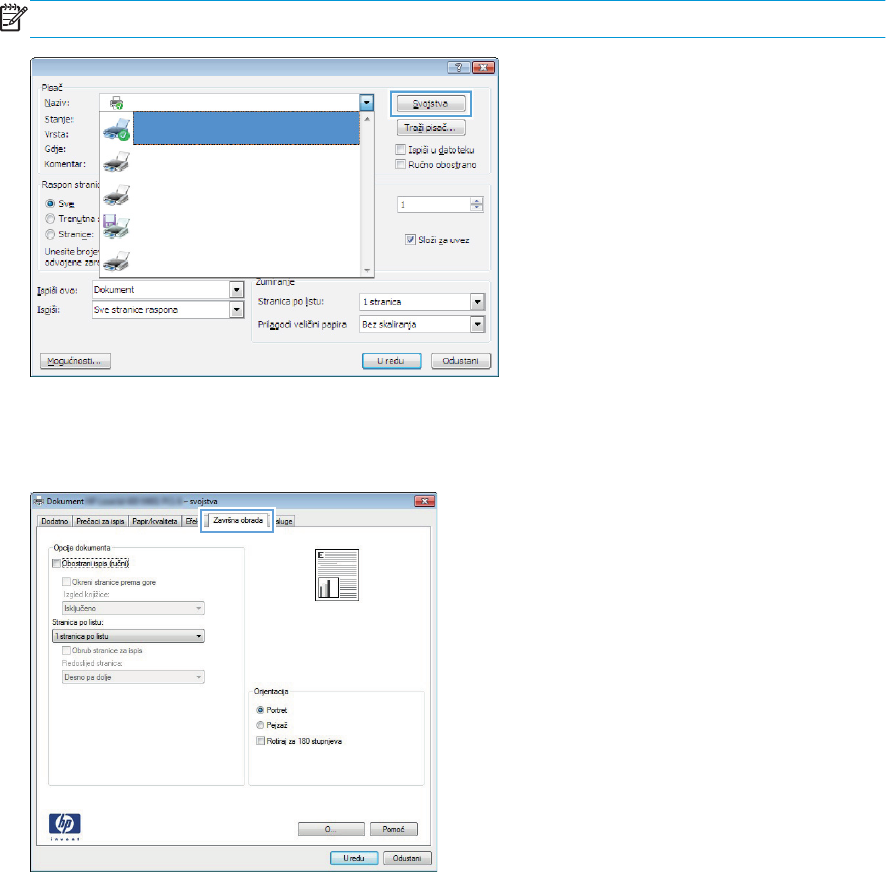Tick the Obostrani ispis (ručni) checkbox
The image size is (886, 872).
[x=57, y=563]
